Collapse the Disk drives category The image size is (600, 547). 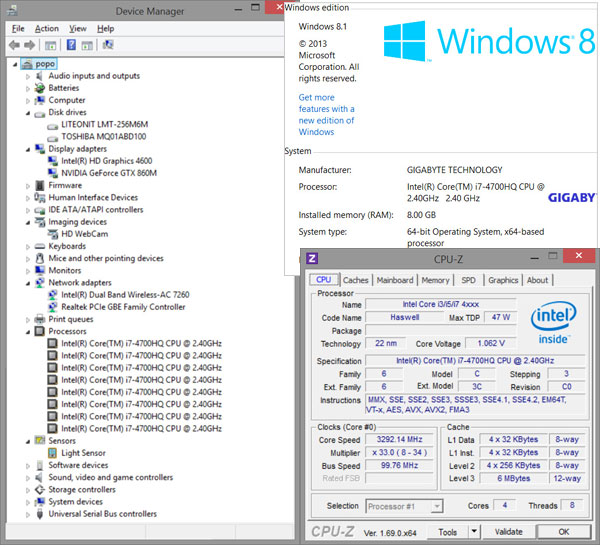28,113
